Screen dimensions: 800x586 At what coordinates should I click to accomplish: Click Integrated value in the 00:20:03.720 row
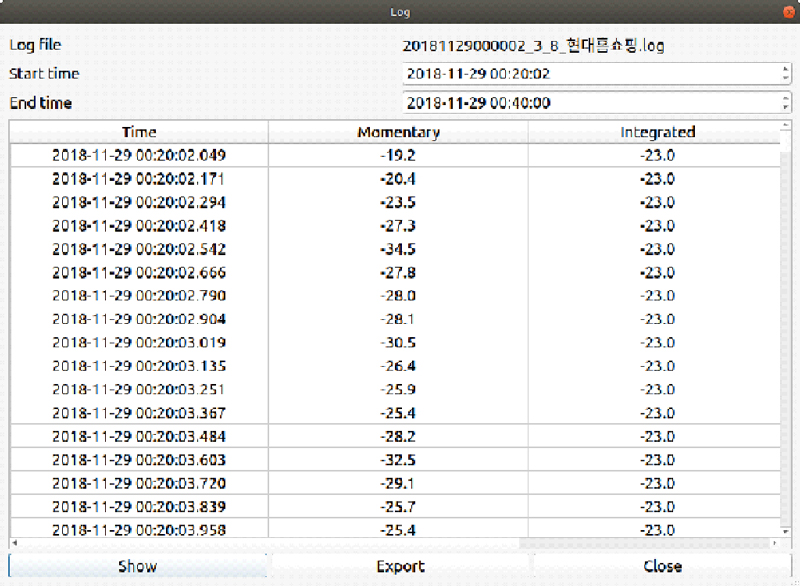tap(657, 483)
